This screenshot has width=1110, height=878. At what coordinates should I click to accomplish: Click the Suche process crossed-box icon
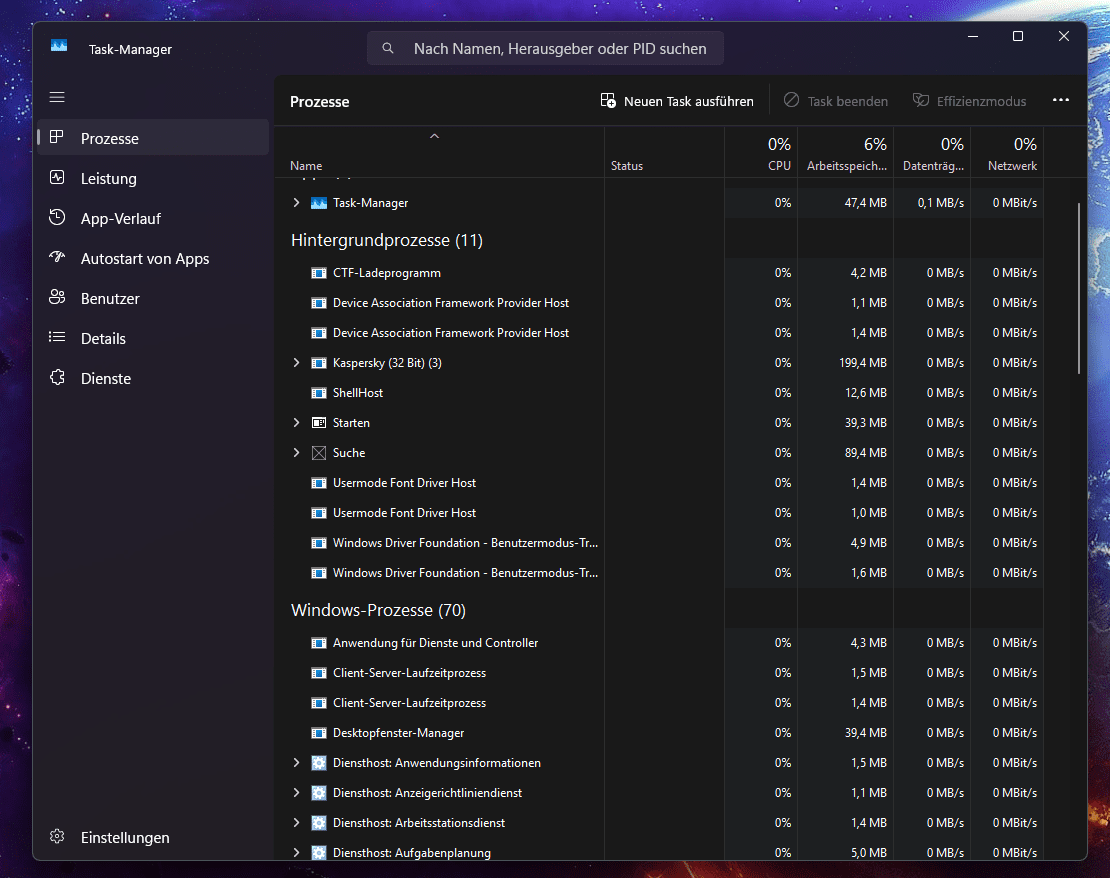point(319,453)
